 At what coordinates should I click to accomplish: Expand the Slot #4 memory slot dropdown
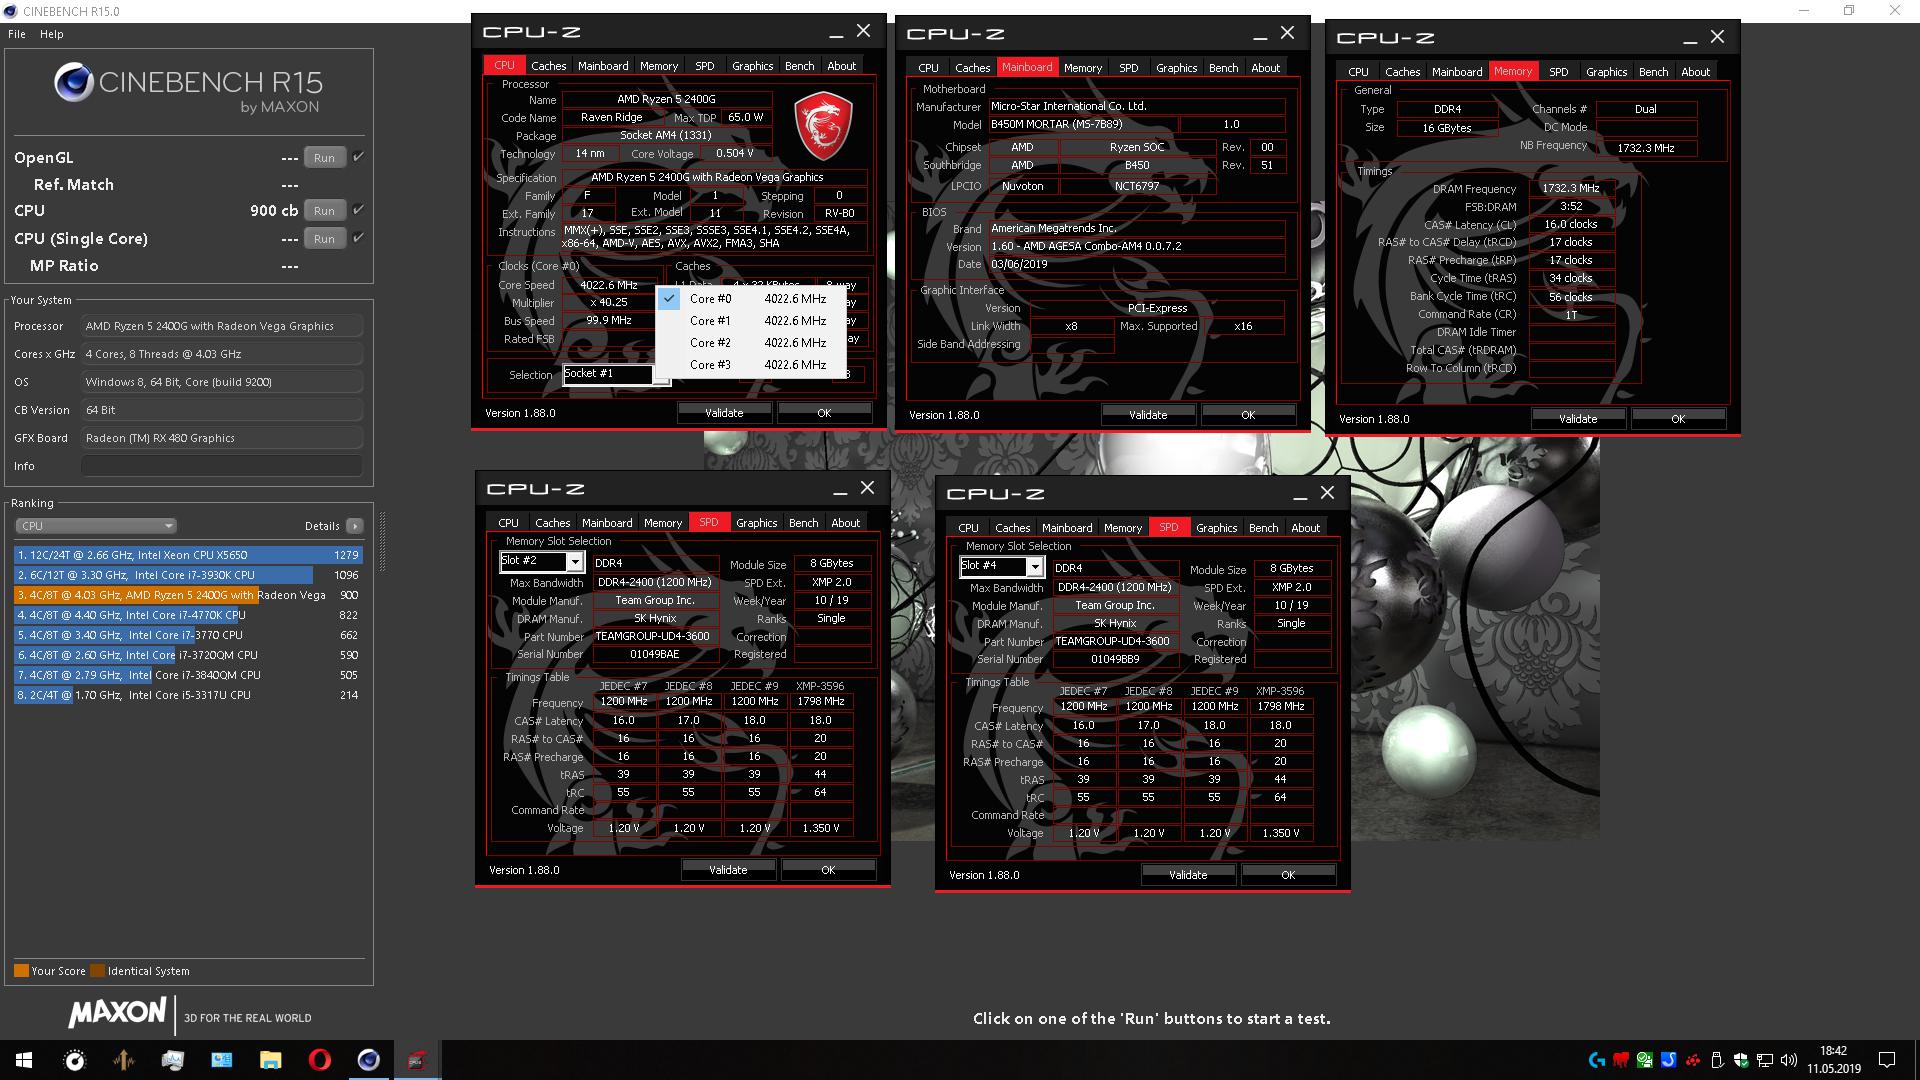(x=1034, y=567)
